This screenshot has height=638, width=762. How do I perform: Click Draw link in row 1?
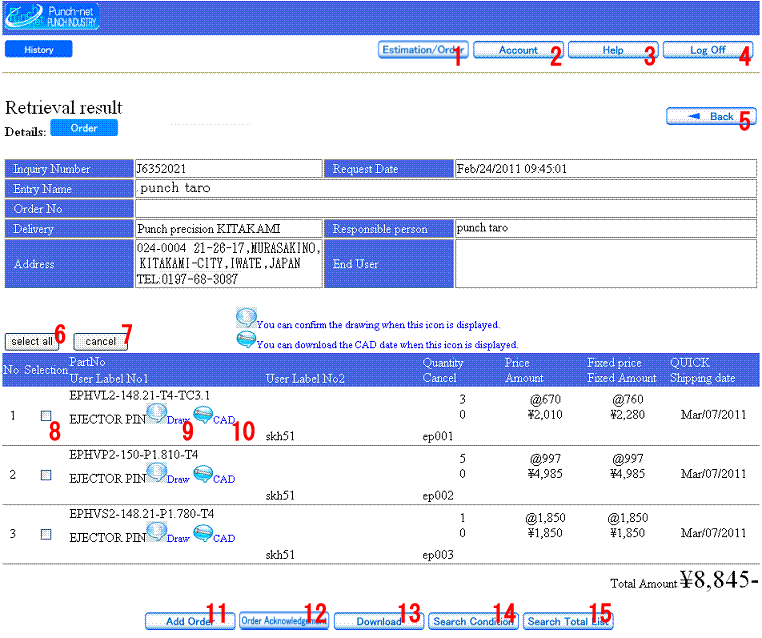point(178,420)
